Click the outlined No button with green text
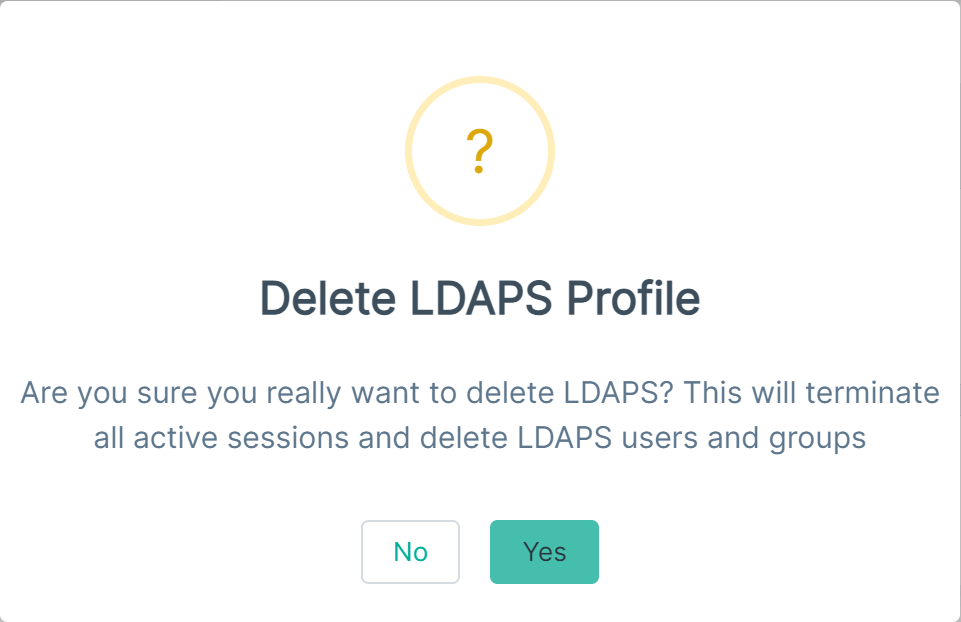The image size is (961, 622). tap(411, 552)
